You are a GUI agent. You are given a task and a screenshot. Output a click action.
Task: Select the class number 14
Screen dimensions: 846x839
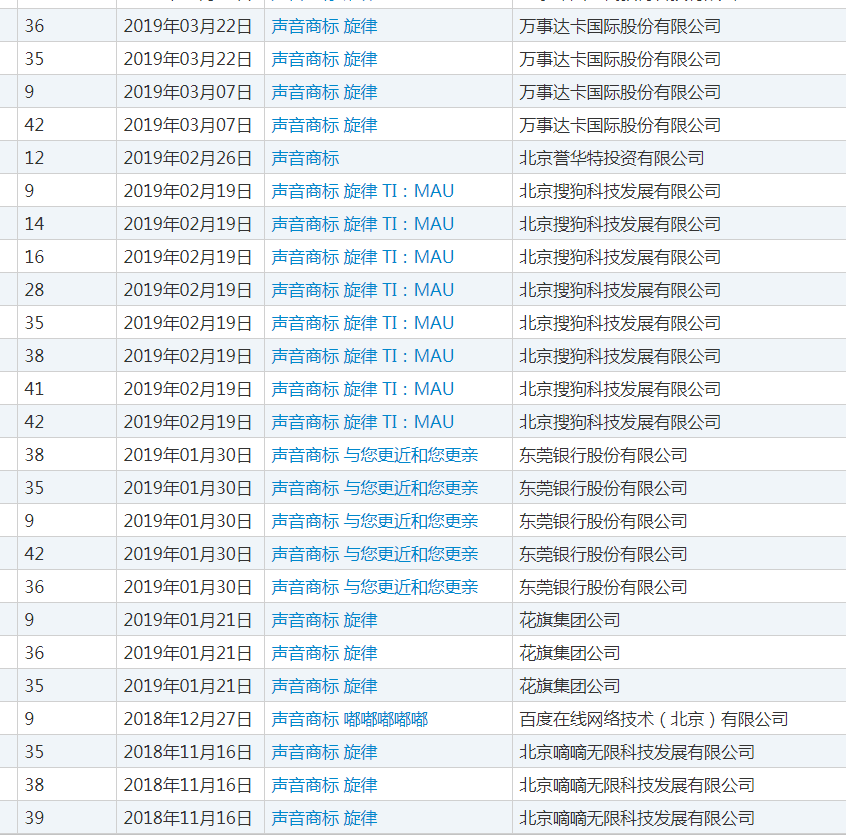click(x=34, y=223)
